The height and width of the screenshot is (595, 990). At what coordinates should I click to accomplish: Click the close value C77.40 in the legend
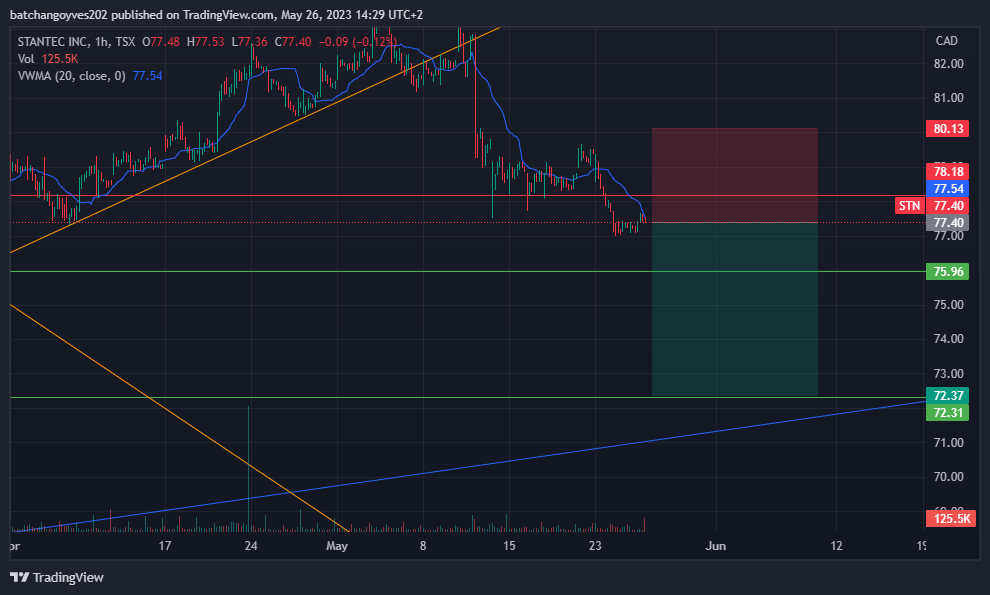tap(293, 42)
